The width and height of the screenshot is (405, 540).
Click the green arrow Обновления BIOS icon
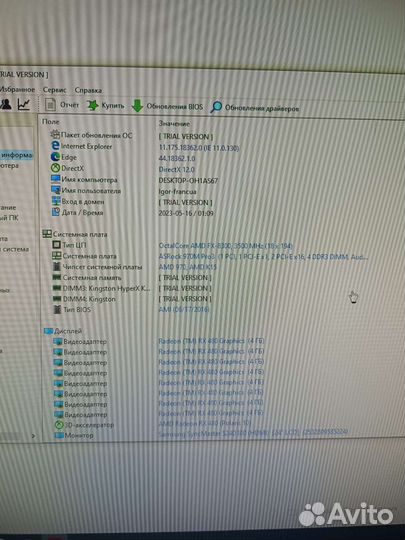pyautogui.click(x=137, y=106)
